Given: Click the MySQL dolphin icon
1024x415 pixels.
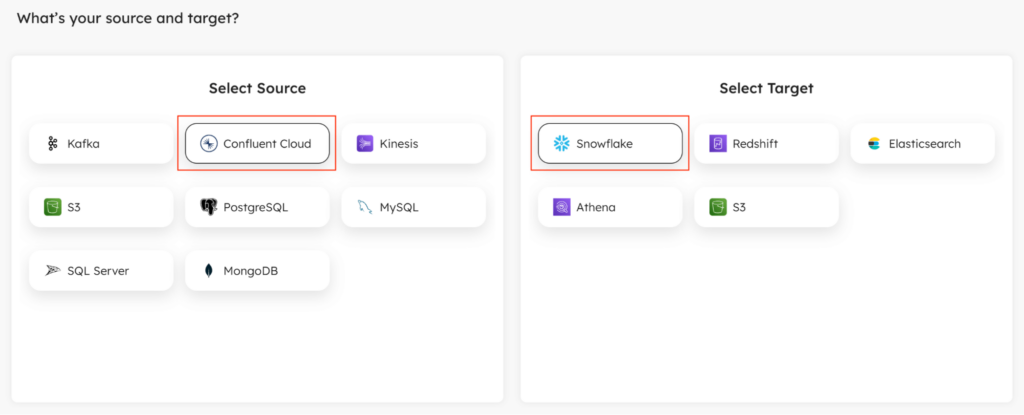Looking at the screenshot, I should (x=365, y=207).
